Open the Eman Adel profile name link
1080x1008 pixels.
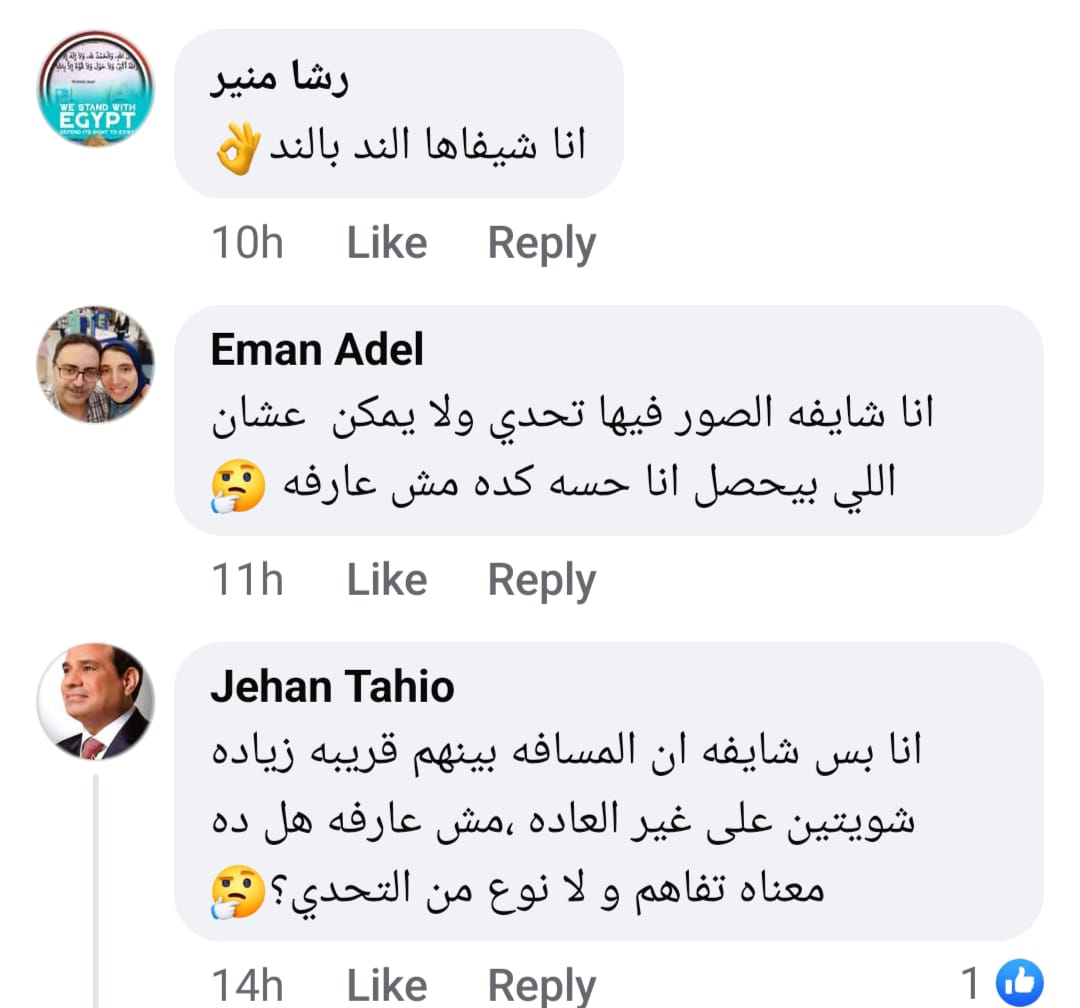click(317, 350)
